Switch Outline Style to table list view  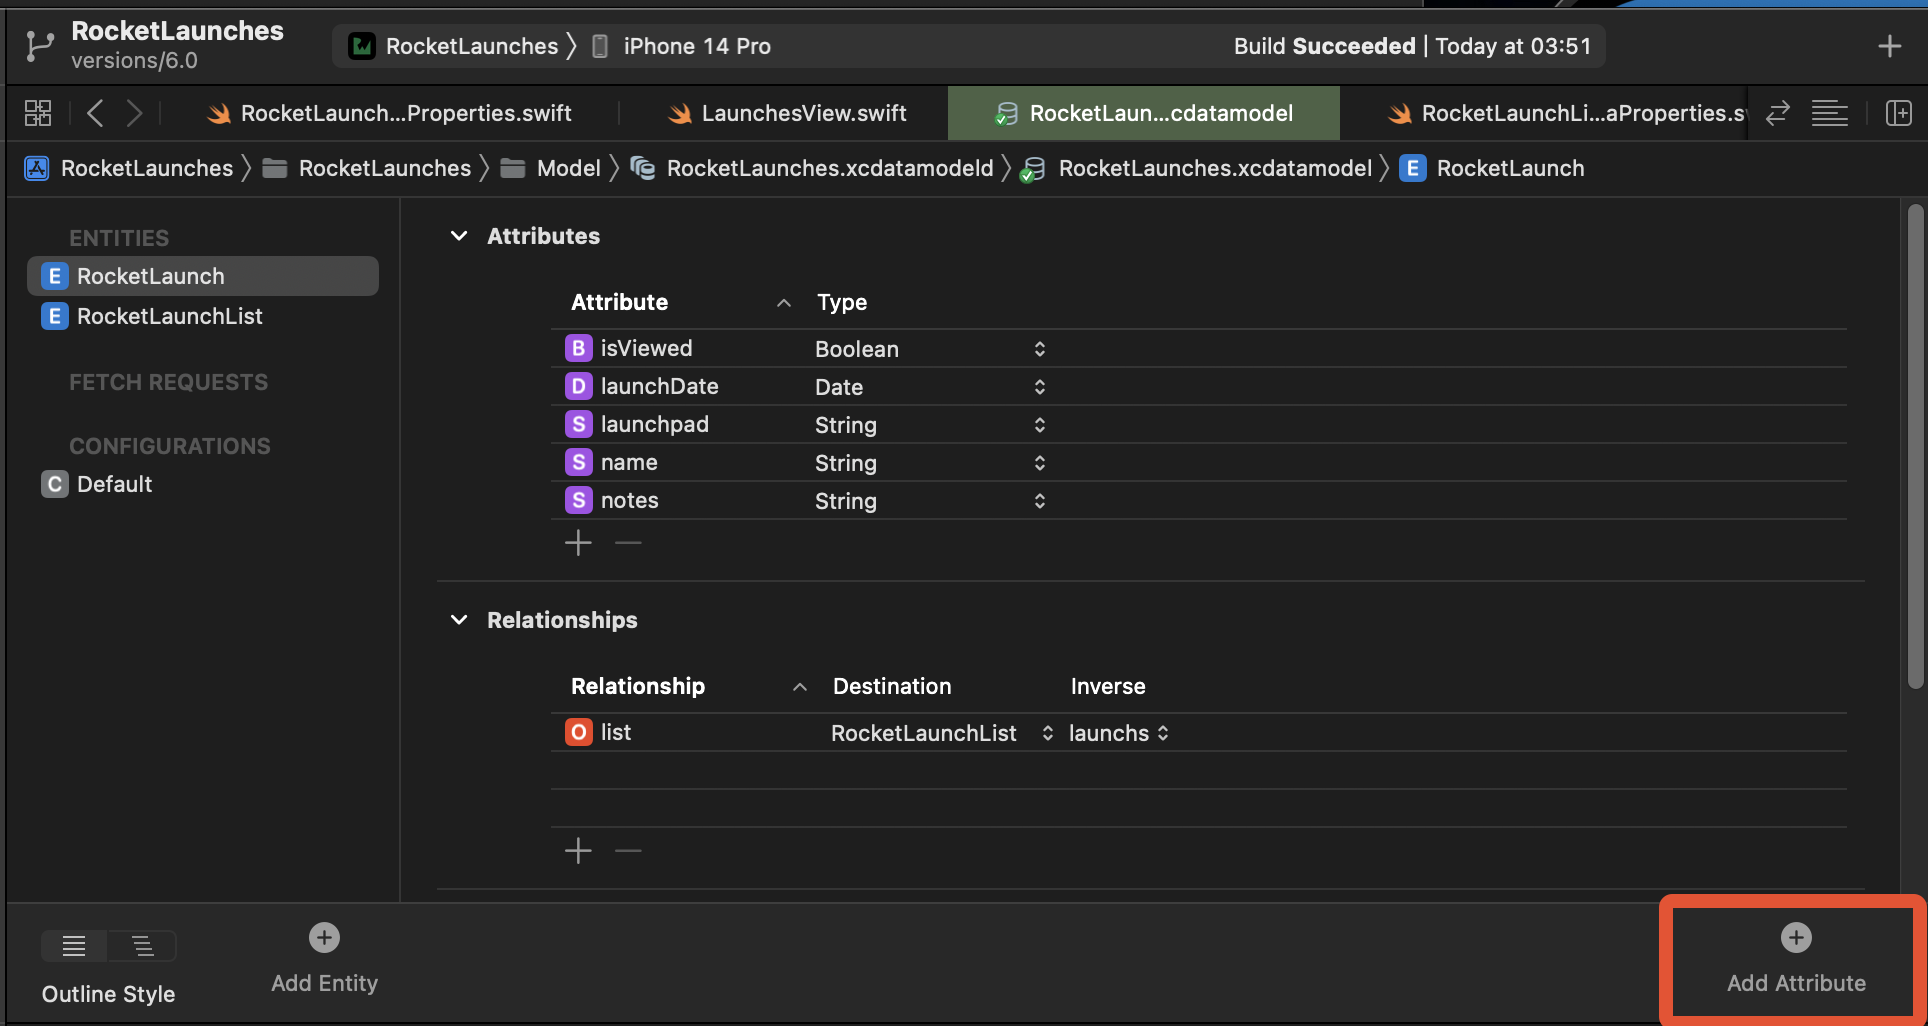click(74, 945)
